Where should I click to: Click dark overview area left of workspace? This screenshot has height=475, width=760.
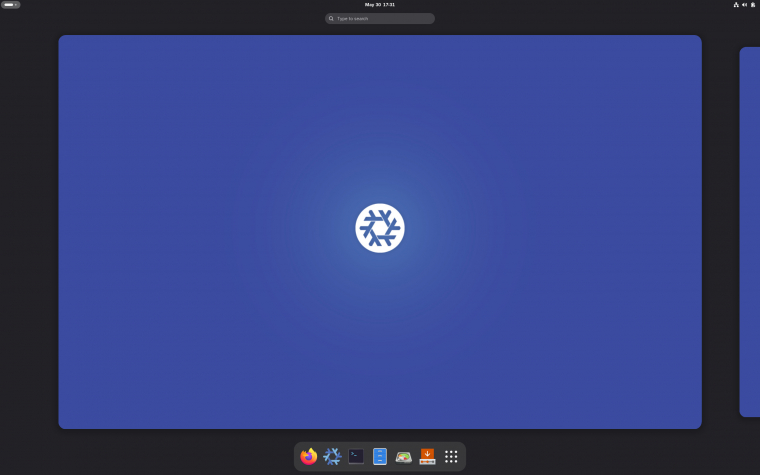(29, 232)
